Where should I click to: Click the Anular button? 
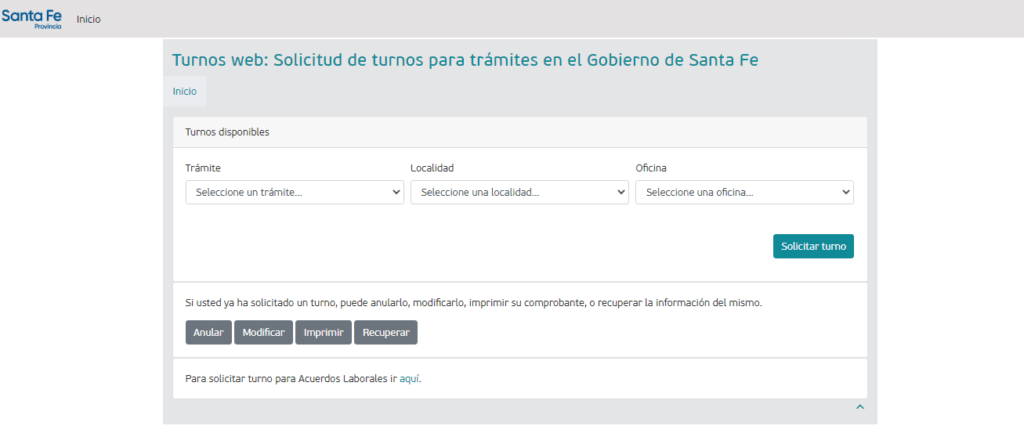click(x=208, y=332)
